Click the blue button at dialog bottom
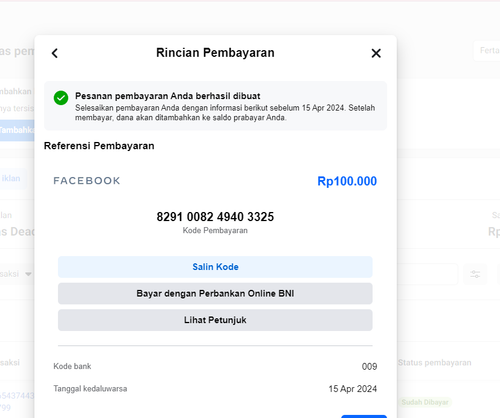500x418 pixels. point(364,416)
